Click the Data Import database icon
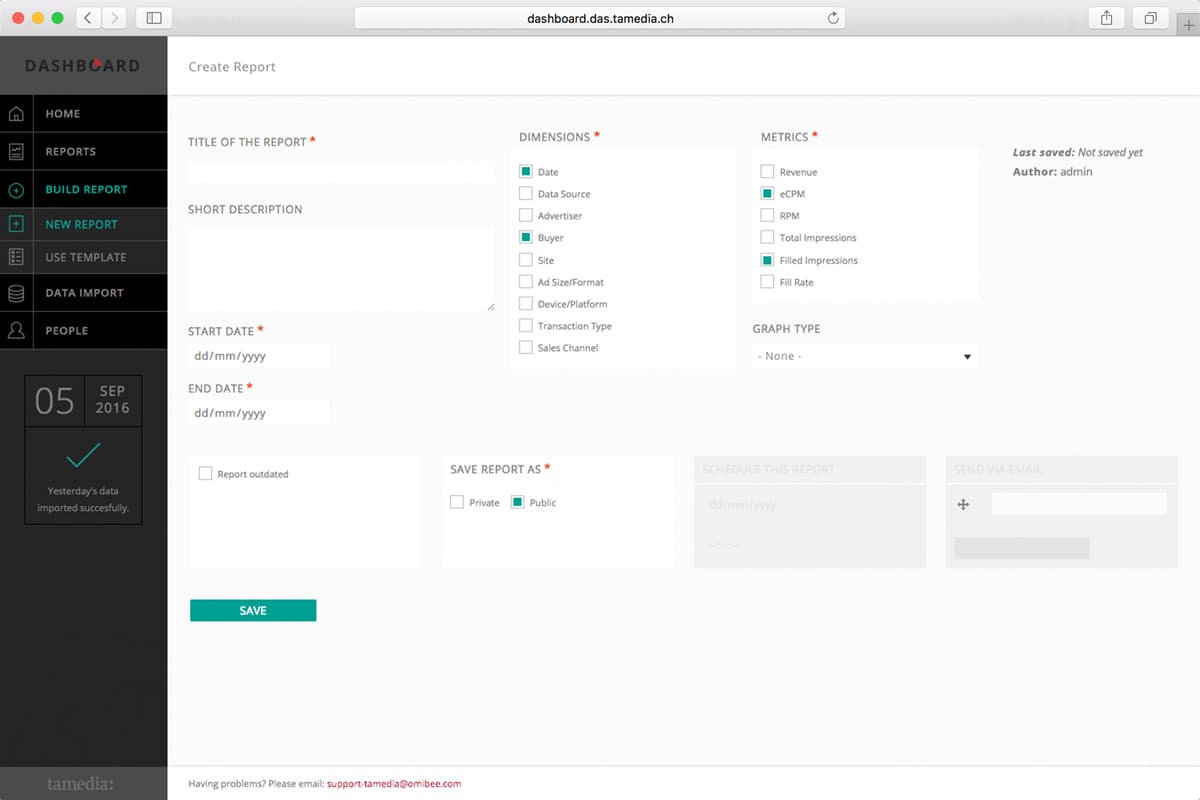This screenshot has height=800, width=1200. [16, 293]
